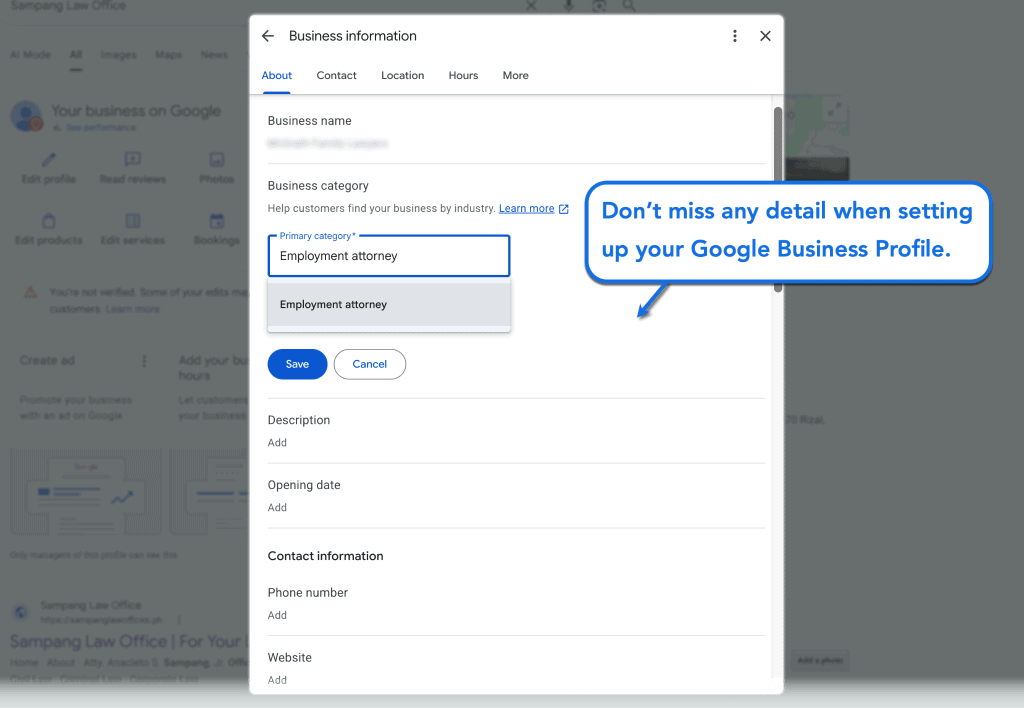This screenshot has width=1024, height=708.
Task: Open Edit products in background page
Action: point(48,230)
